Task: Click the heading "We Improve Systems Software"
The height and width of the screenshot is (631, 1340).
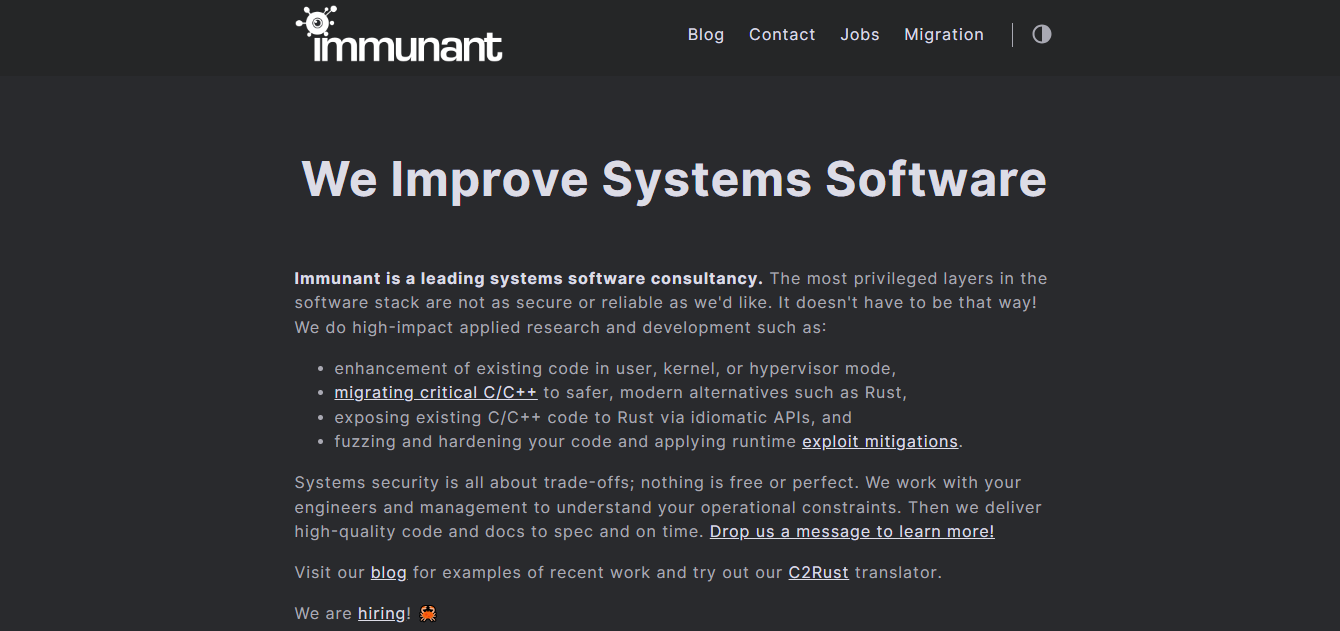Action: click(x=674, y=178)
